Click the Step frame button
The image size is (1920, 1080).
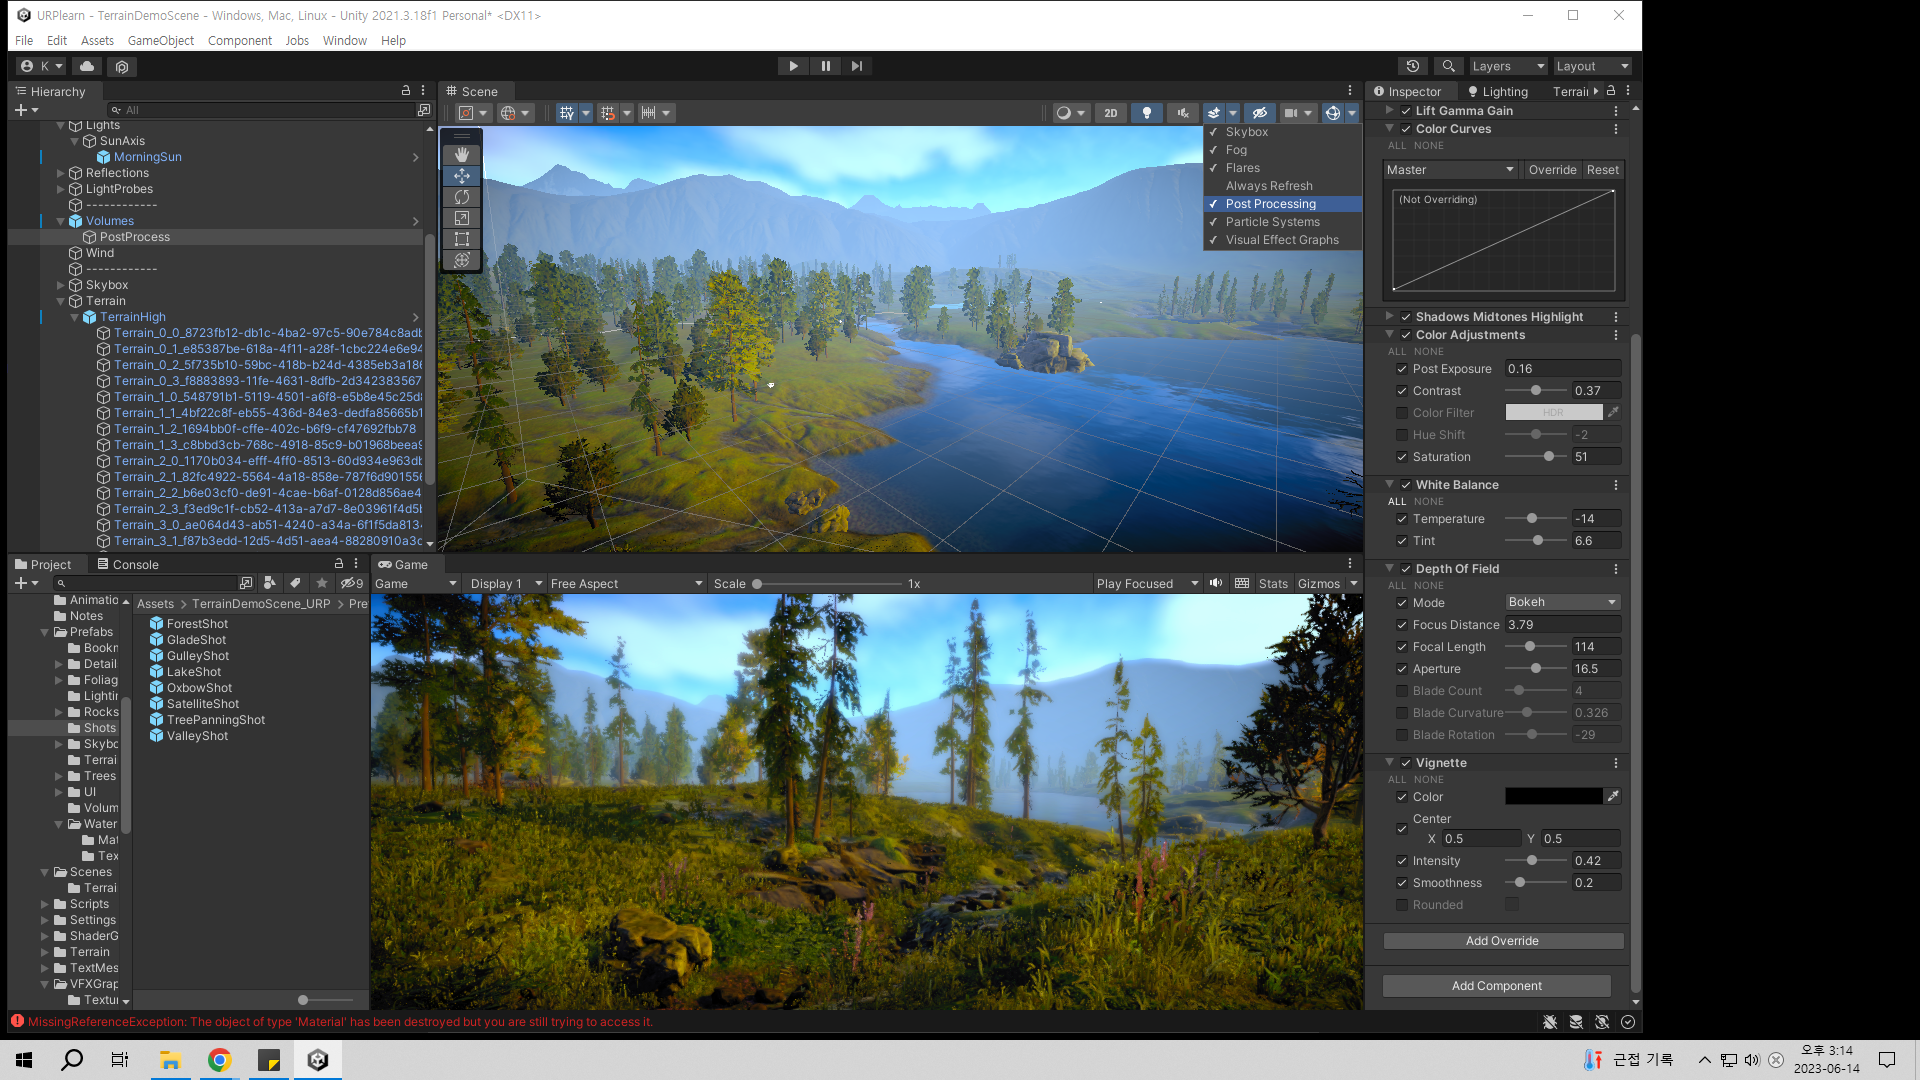(857, 66)
